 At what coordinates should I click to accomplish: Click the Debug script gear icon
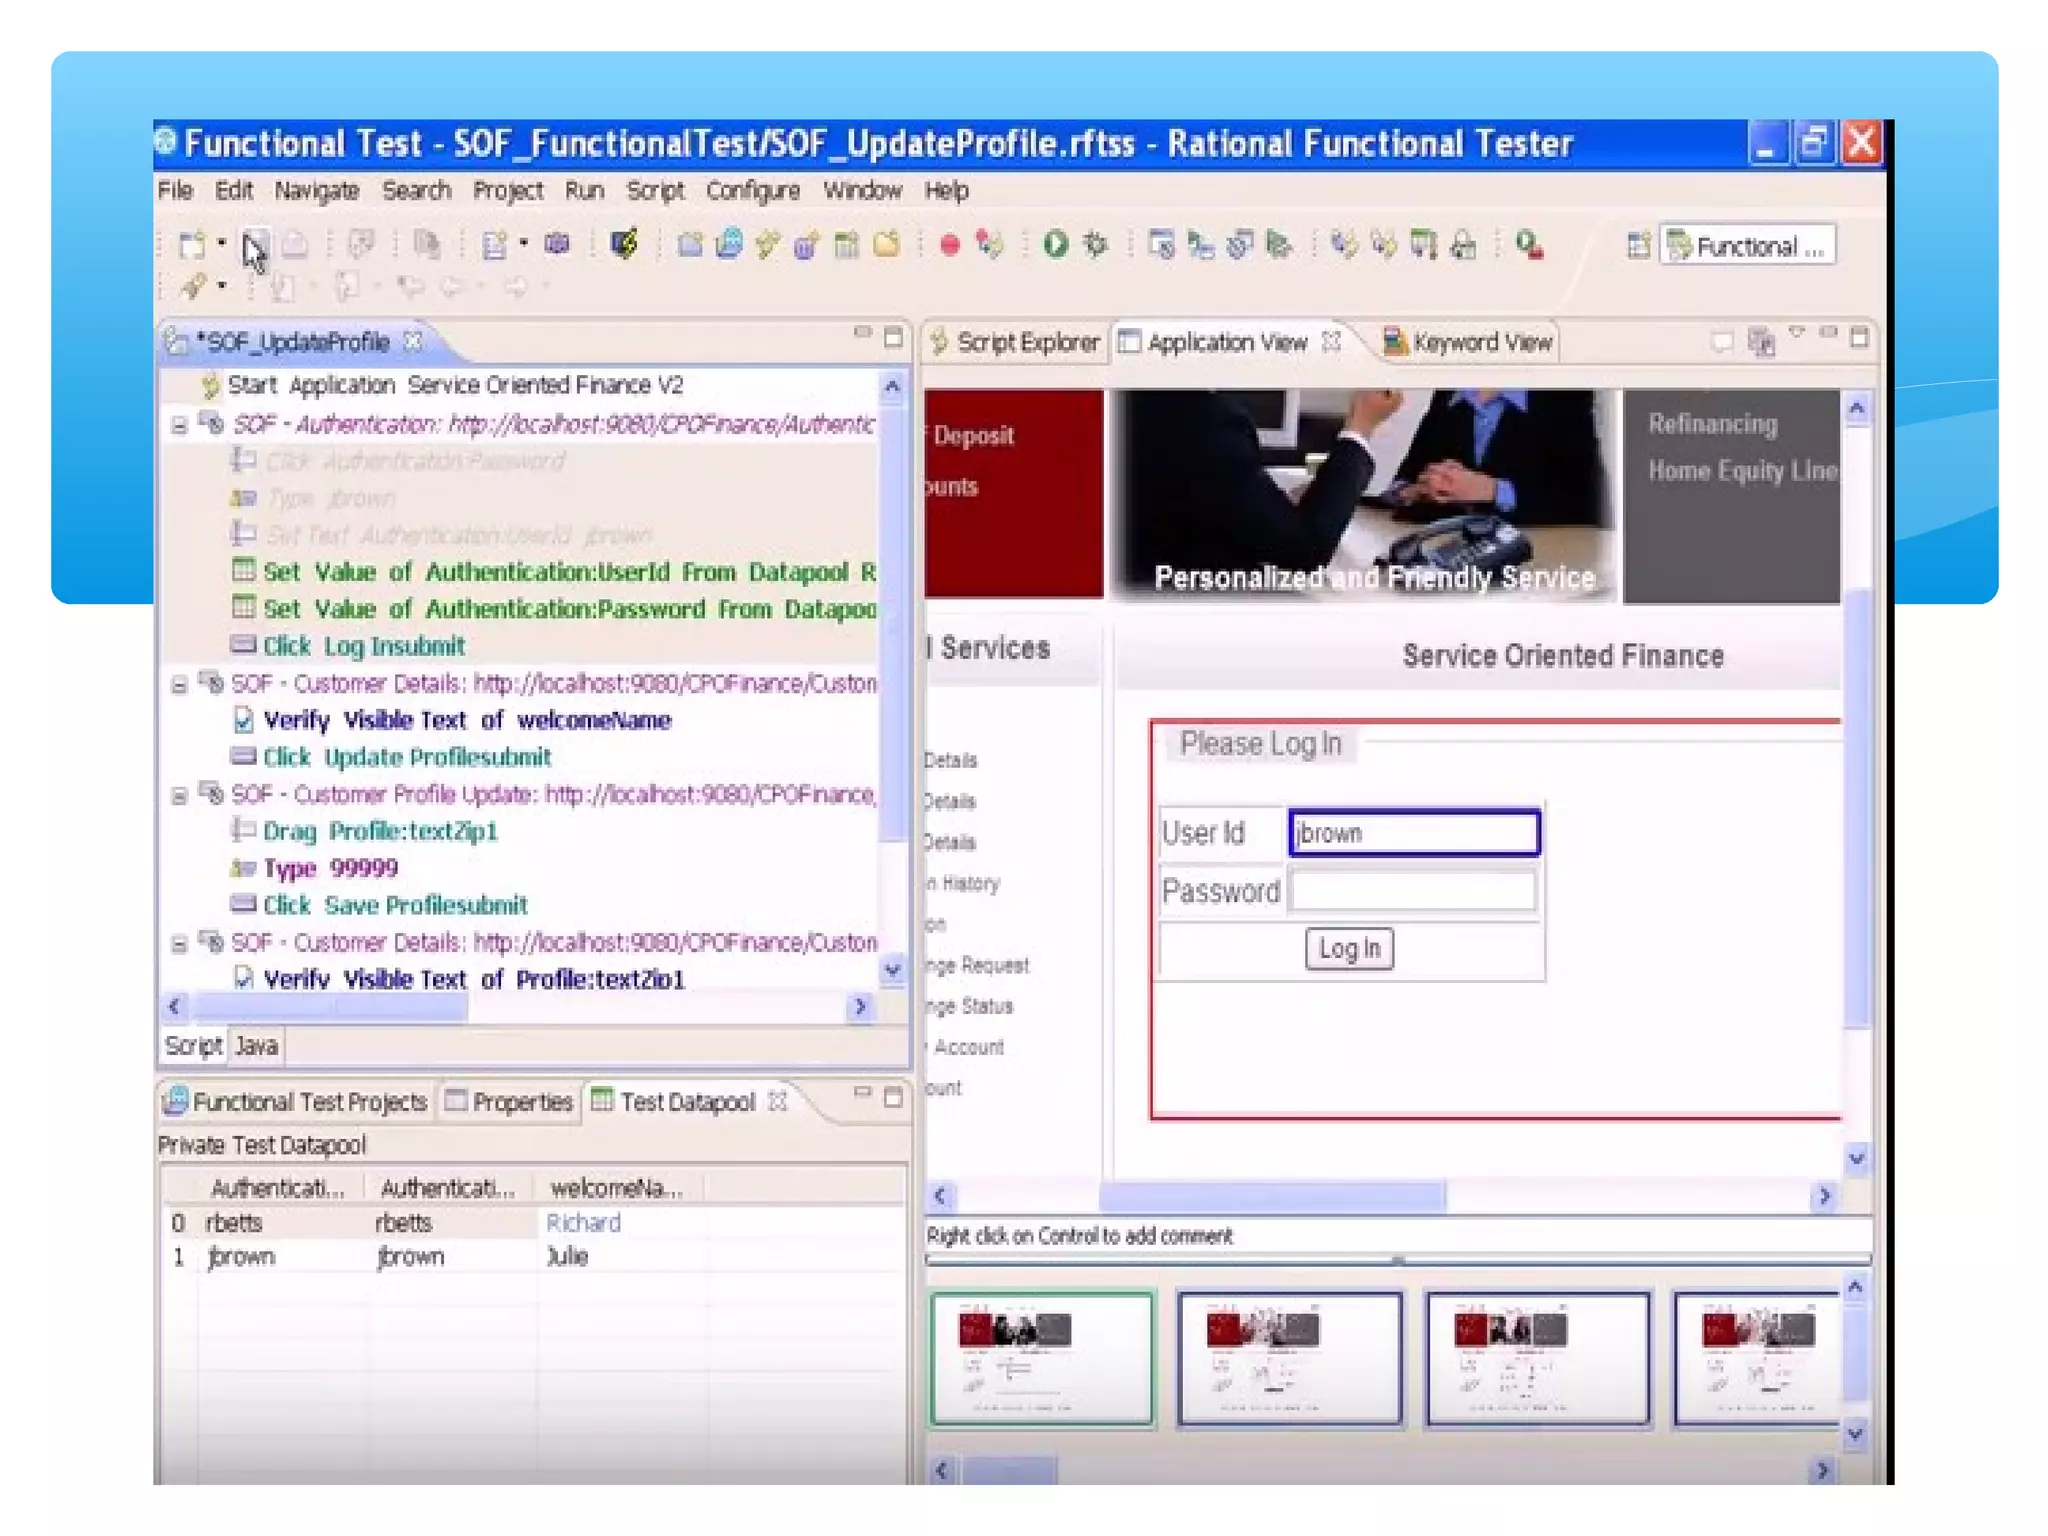tap(1096, 245)
